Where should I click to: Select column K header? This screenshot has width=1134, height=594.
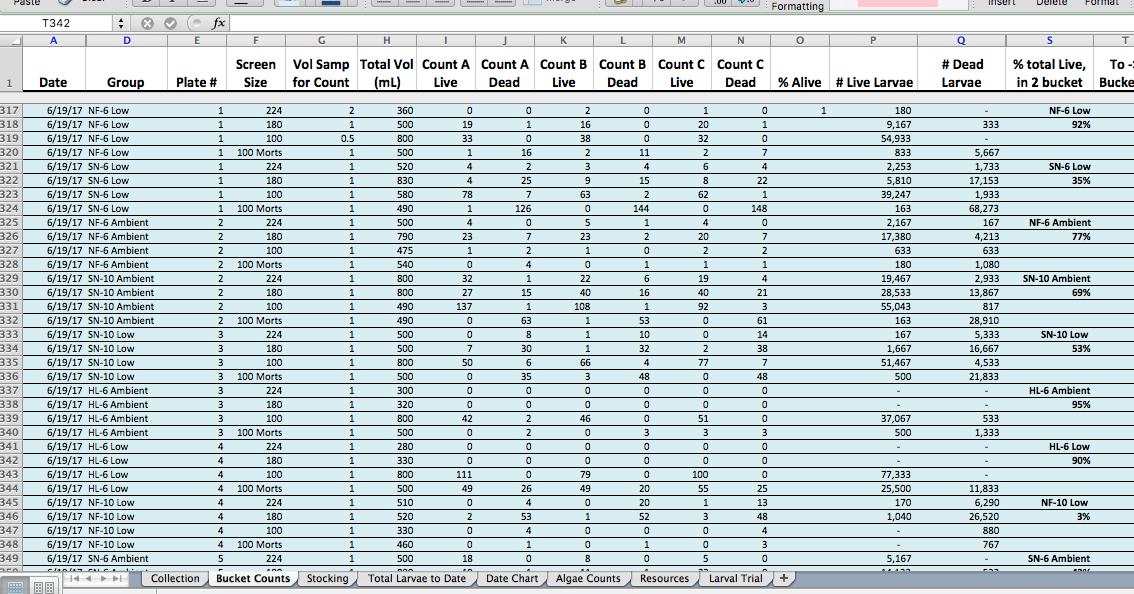tap(563, 41)
